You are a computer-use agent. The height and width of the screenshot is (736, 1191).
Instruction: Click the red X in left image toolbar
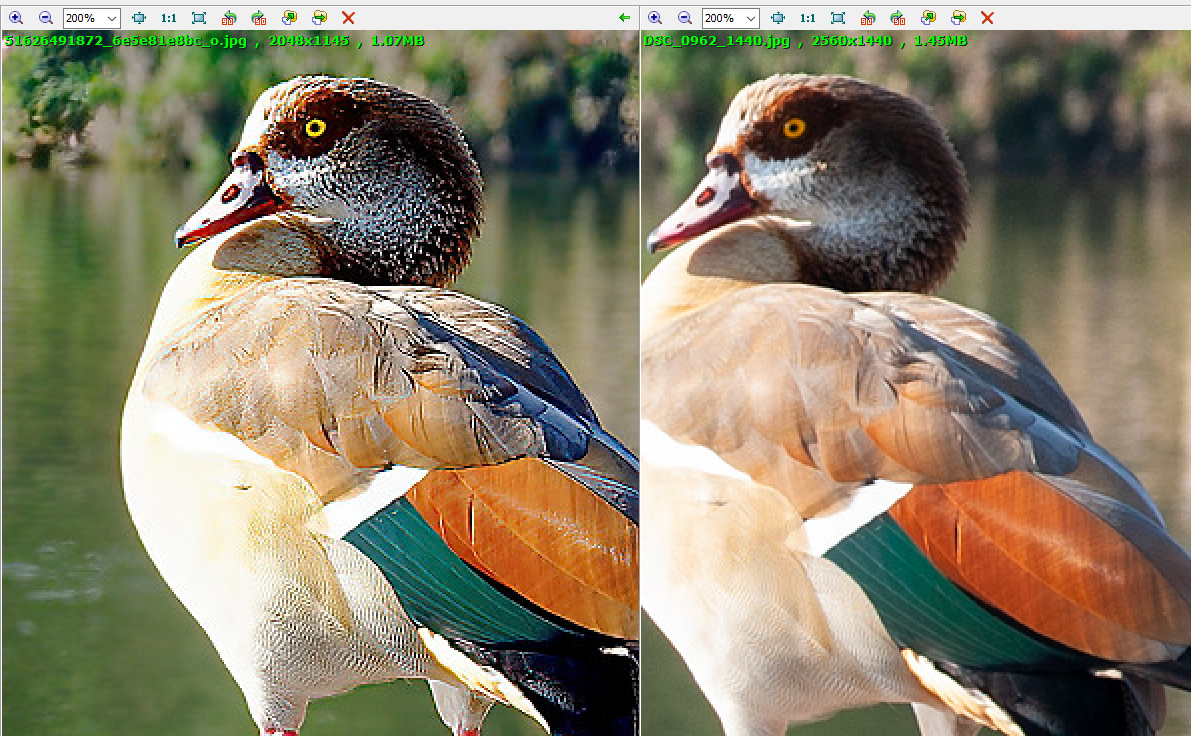348,18
